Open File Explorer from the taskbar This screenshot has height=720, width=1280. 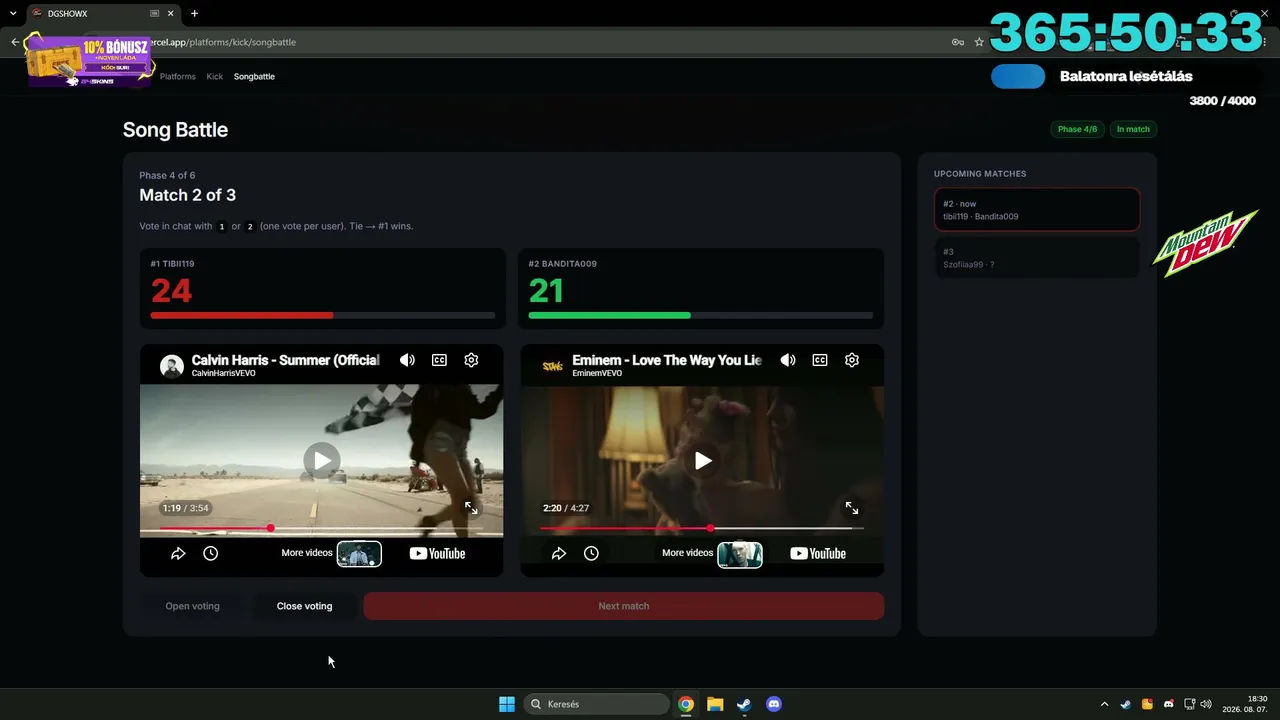tap(715, 704)
